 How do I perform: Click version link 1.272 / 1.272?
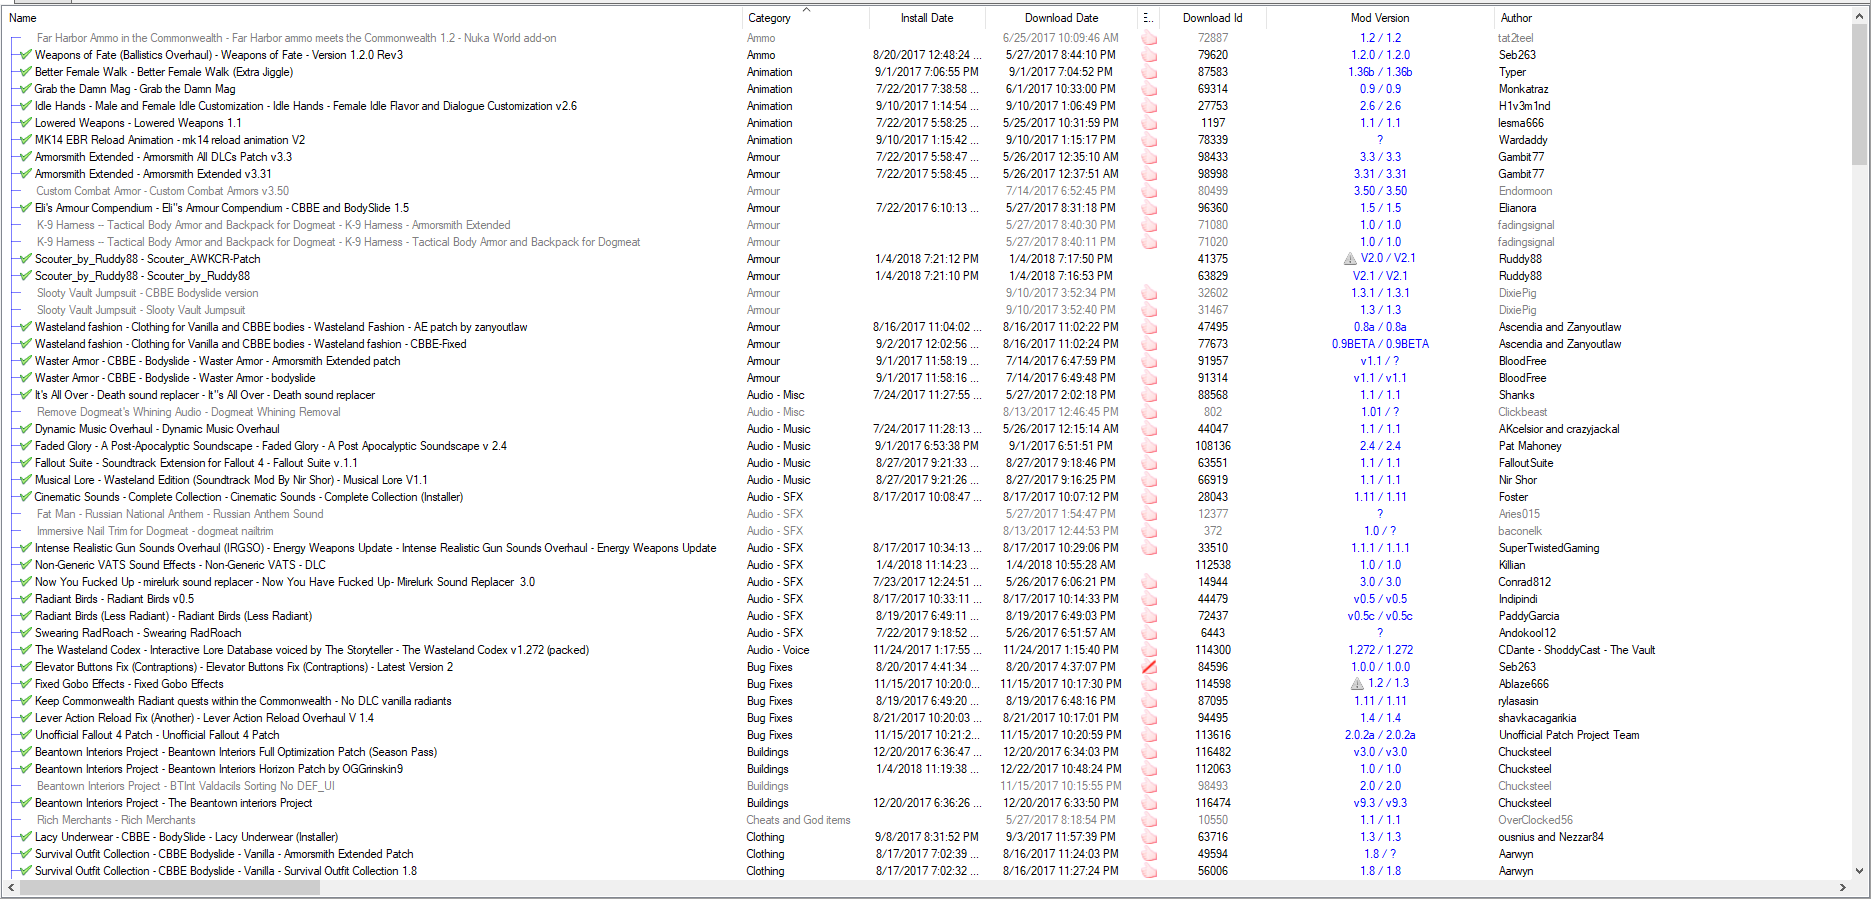(1380, 650)
